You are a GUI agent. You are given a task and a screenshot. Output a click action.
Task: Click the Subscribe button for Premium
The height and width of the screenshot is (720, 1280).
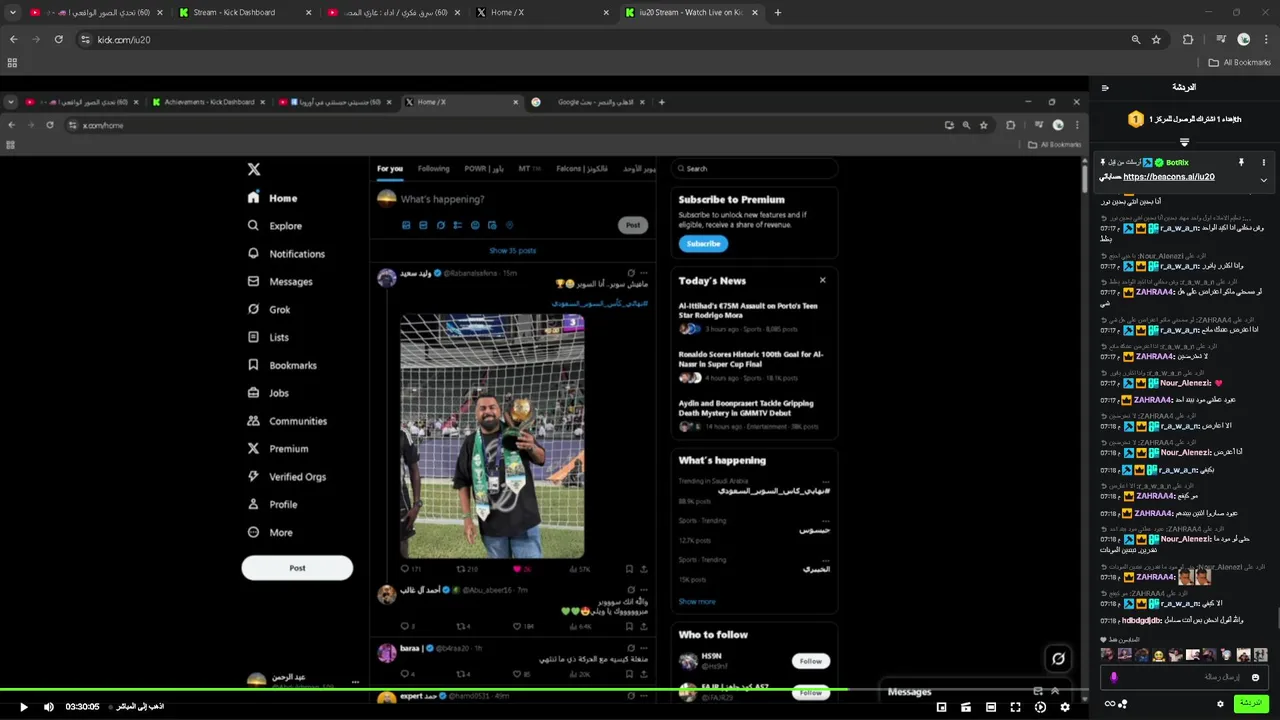pyautogui.click(x=703, y=244)
